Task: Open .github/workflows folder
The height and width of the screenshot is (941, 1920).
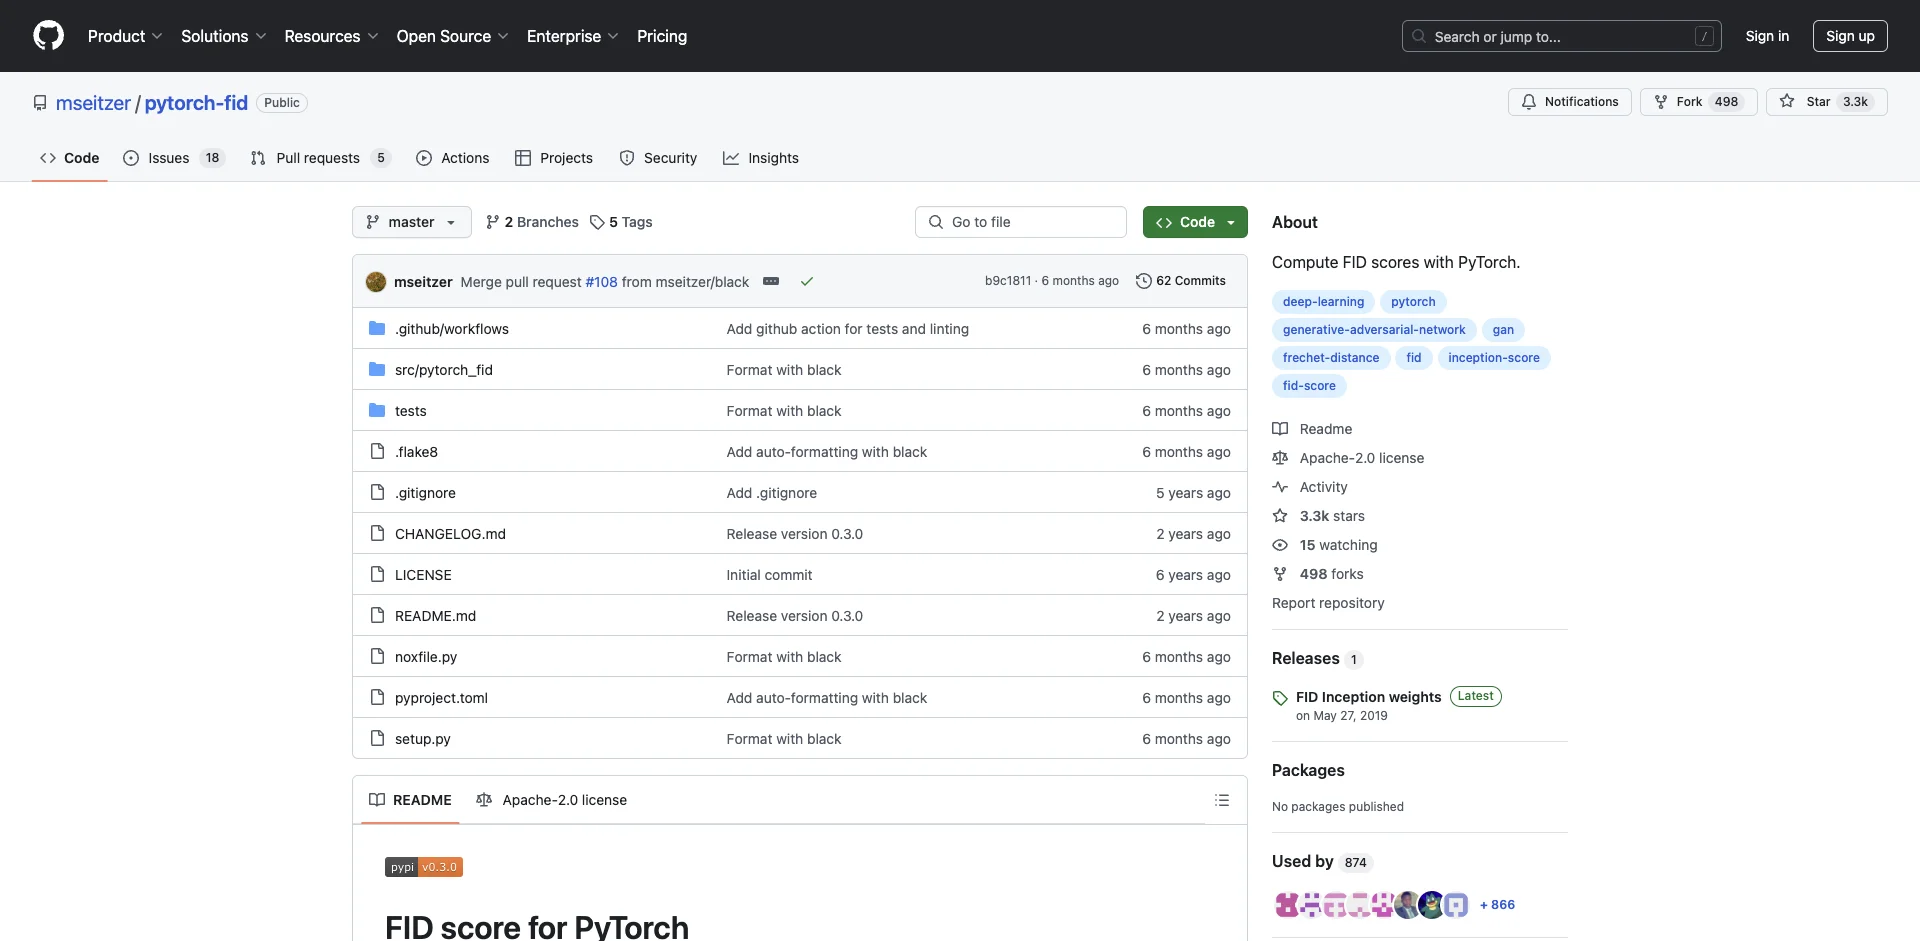Action: pos(452,329)
